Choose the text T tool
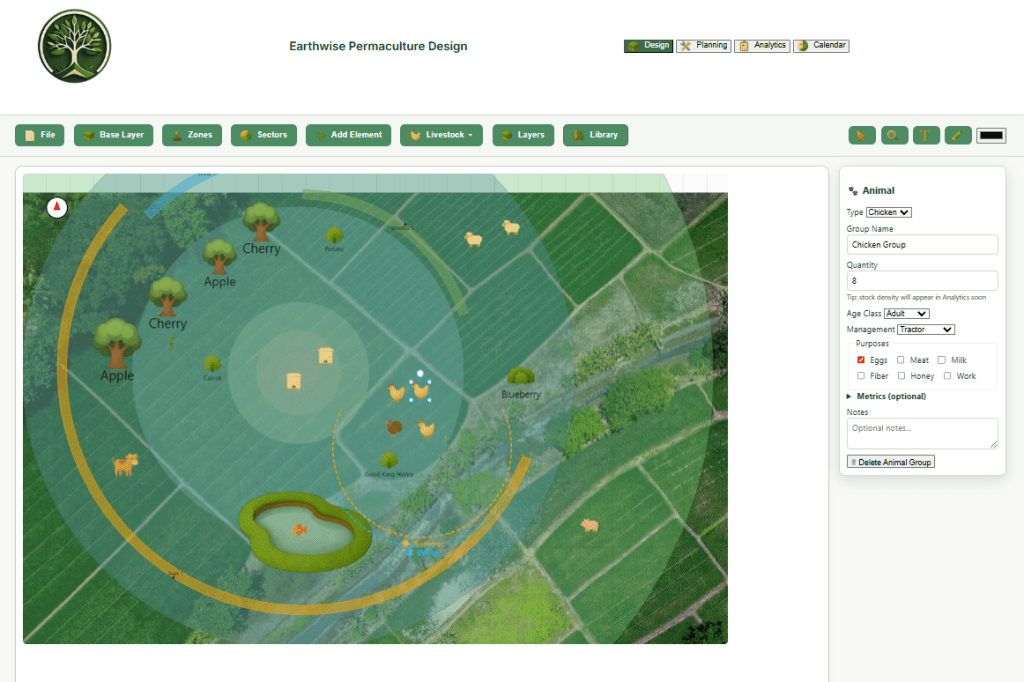Viewport: 1024px width, 682px height. pyautogui.click(x=926, y=135)
